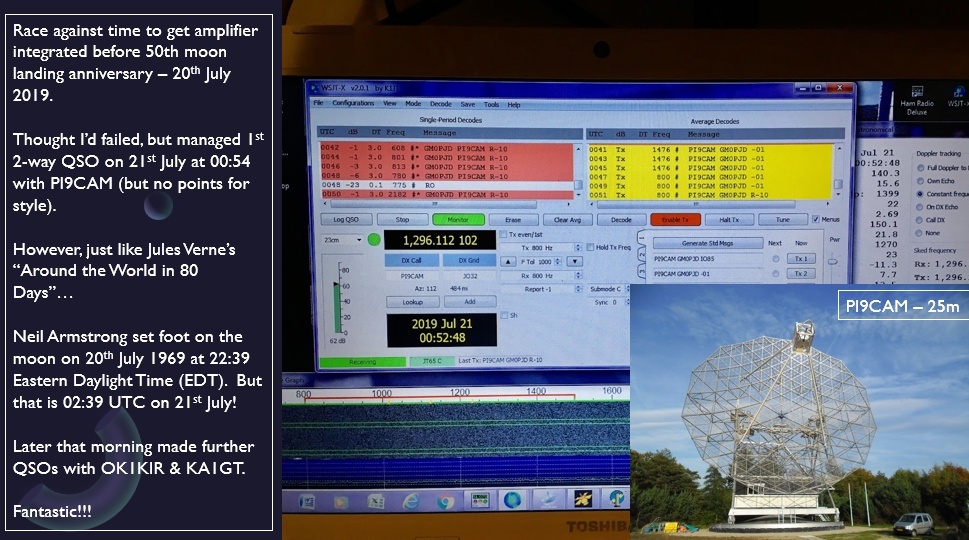Click the Halt Tx button

coord(729,219)
